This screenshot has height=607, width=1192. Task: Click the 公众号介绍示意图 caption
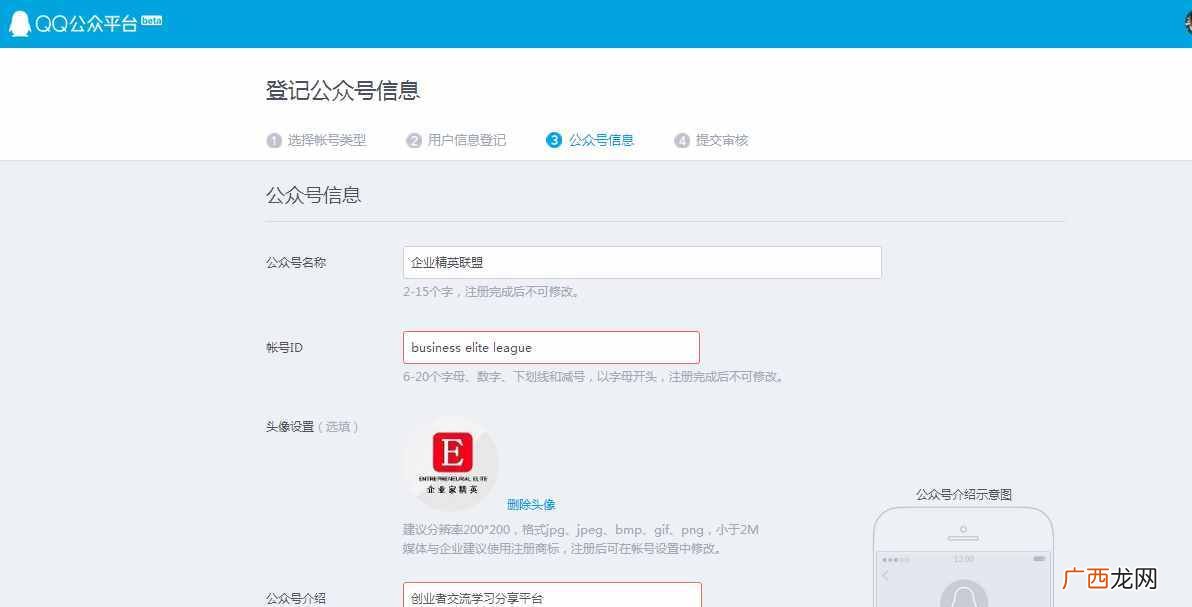pyautogui.click(x=964, y=494)
